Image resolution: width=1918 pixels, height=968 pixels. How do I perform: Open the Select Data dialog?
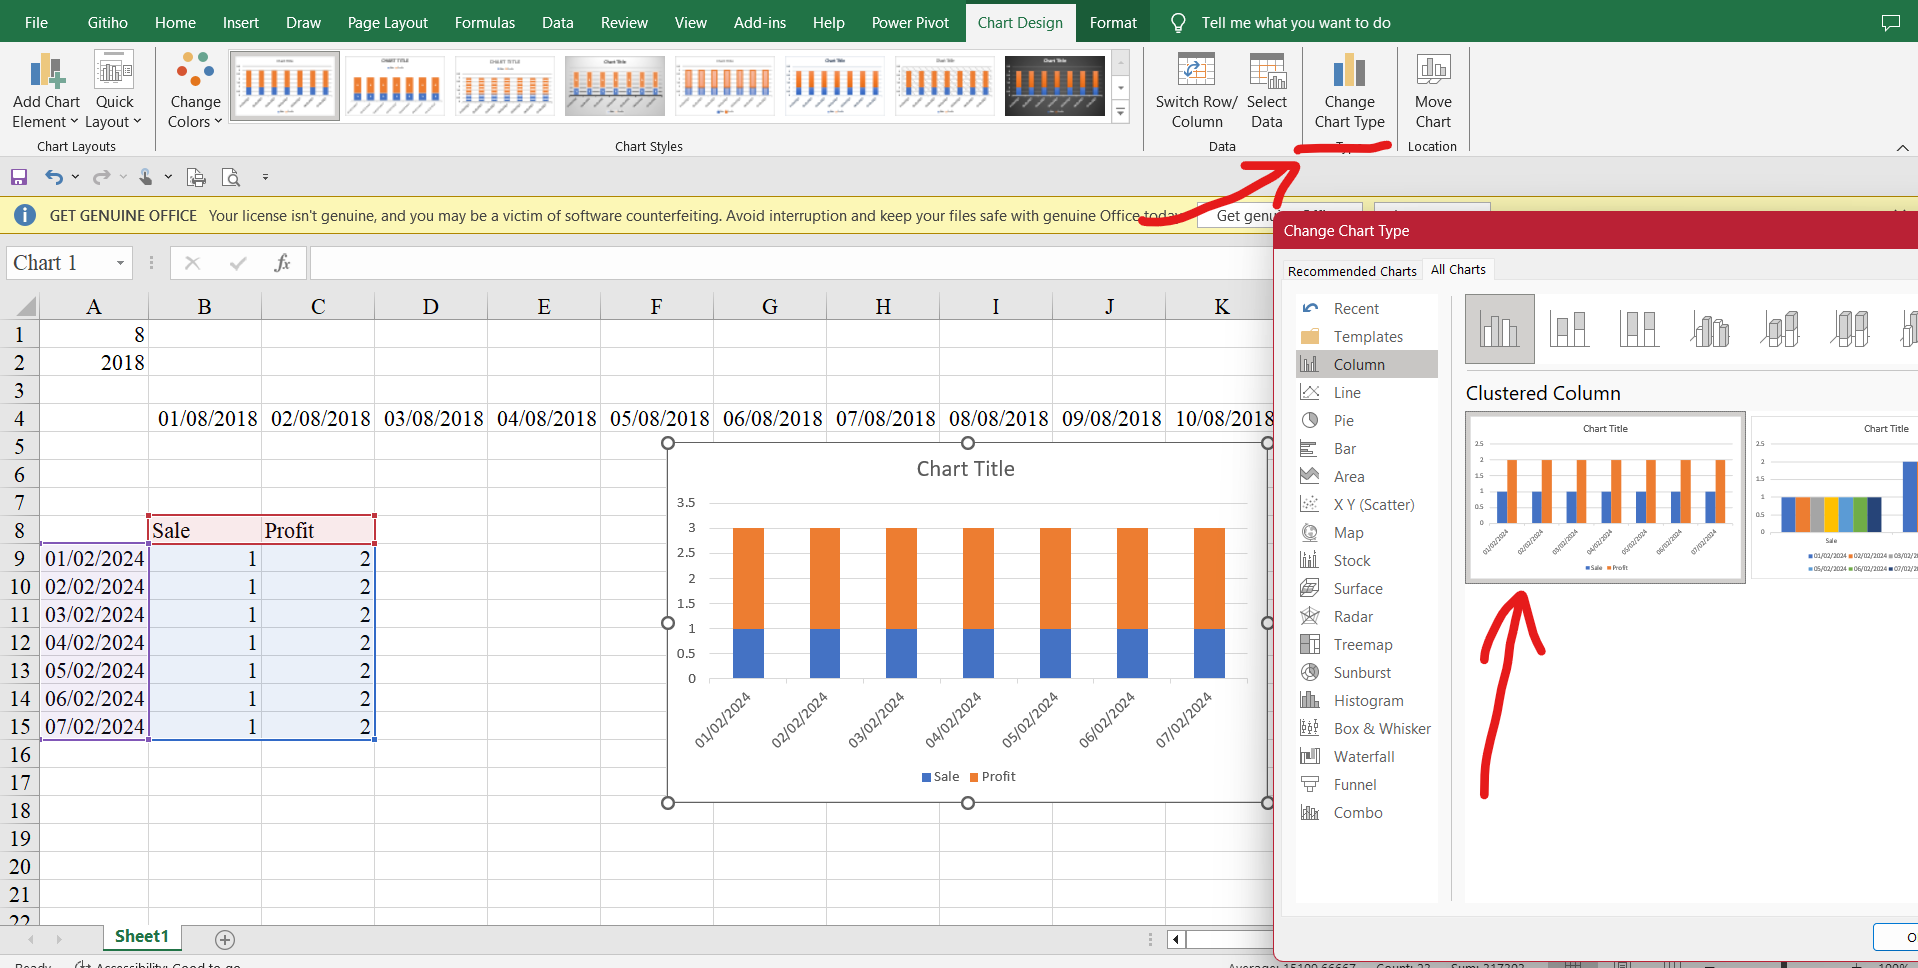click(1266, 91)
